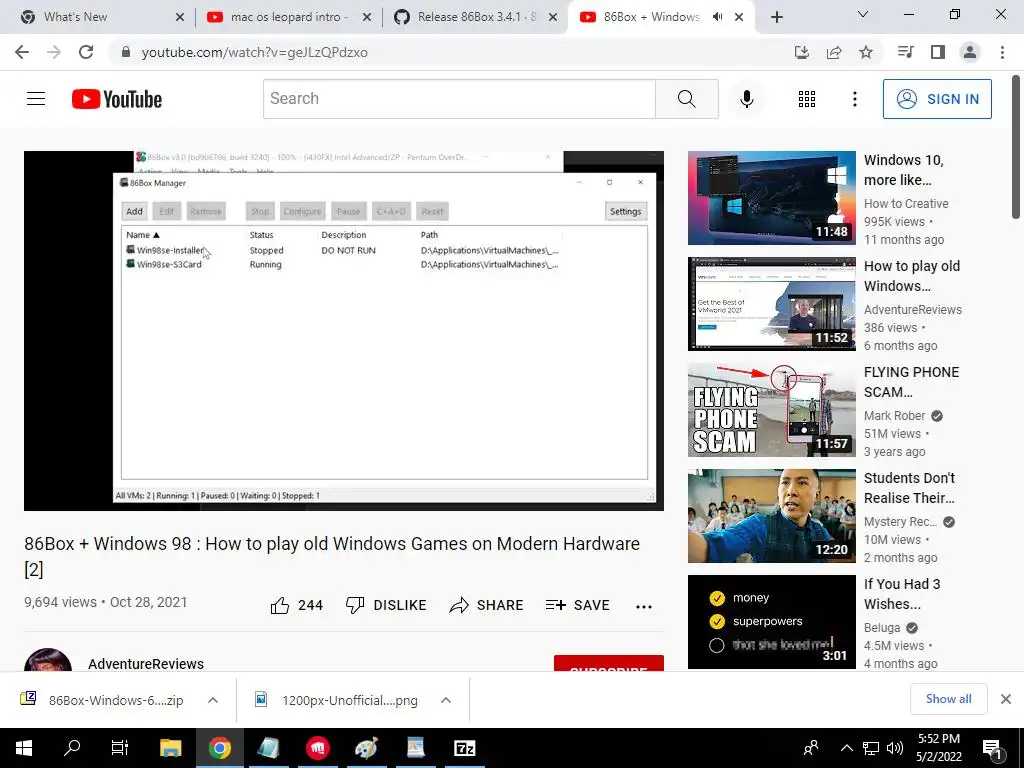Screen dimensions: 1024x768
Task: Toggle Chrome side panel icon
Action: coord(938,52)
